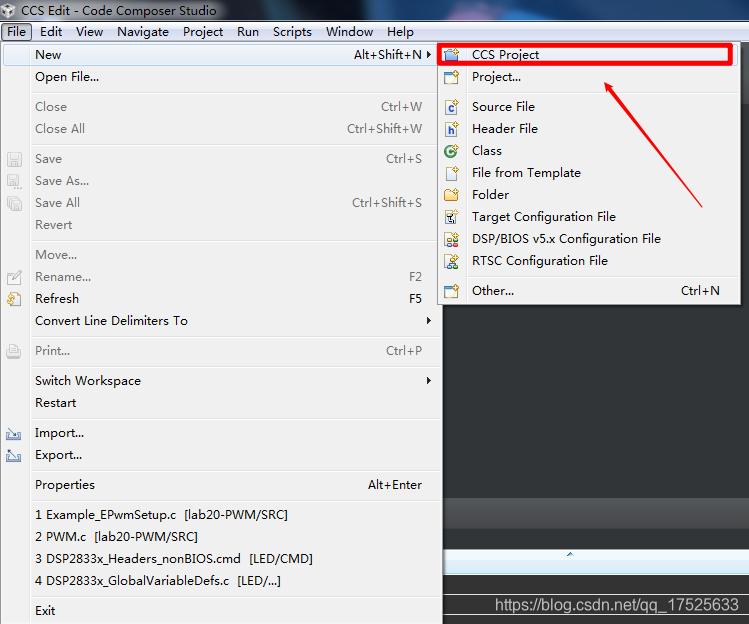
Task: Click Code Composer Studio title bar icon
Action: point(8,10)
